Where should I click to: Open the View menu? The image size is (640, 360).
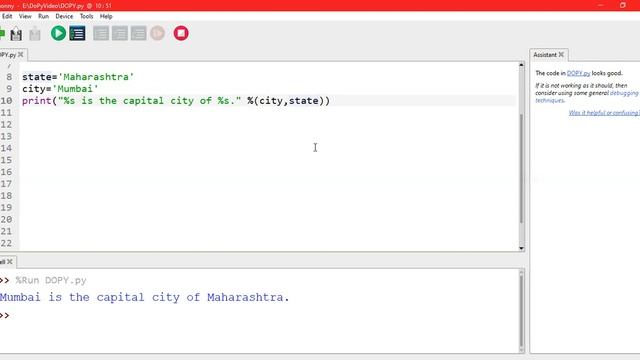(25, 16)
